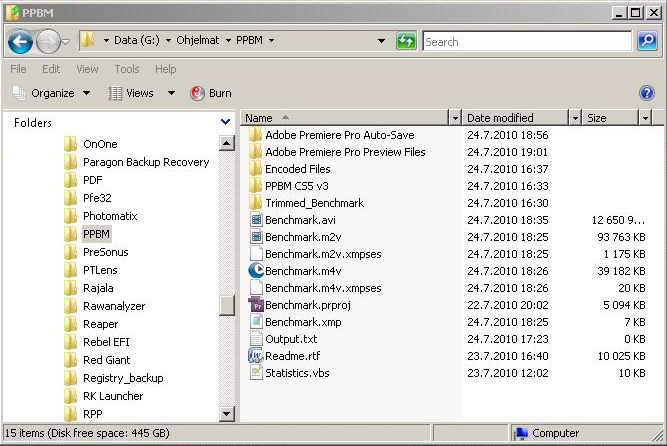Click the Search magnifier button
This screenshot has height=446, width=667.
pyautogui.click(x=647, y=41)
